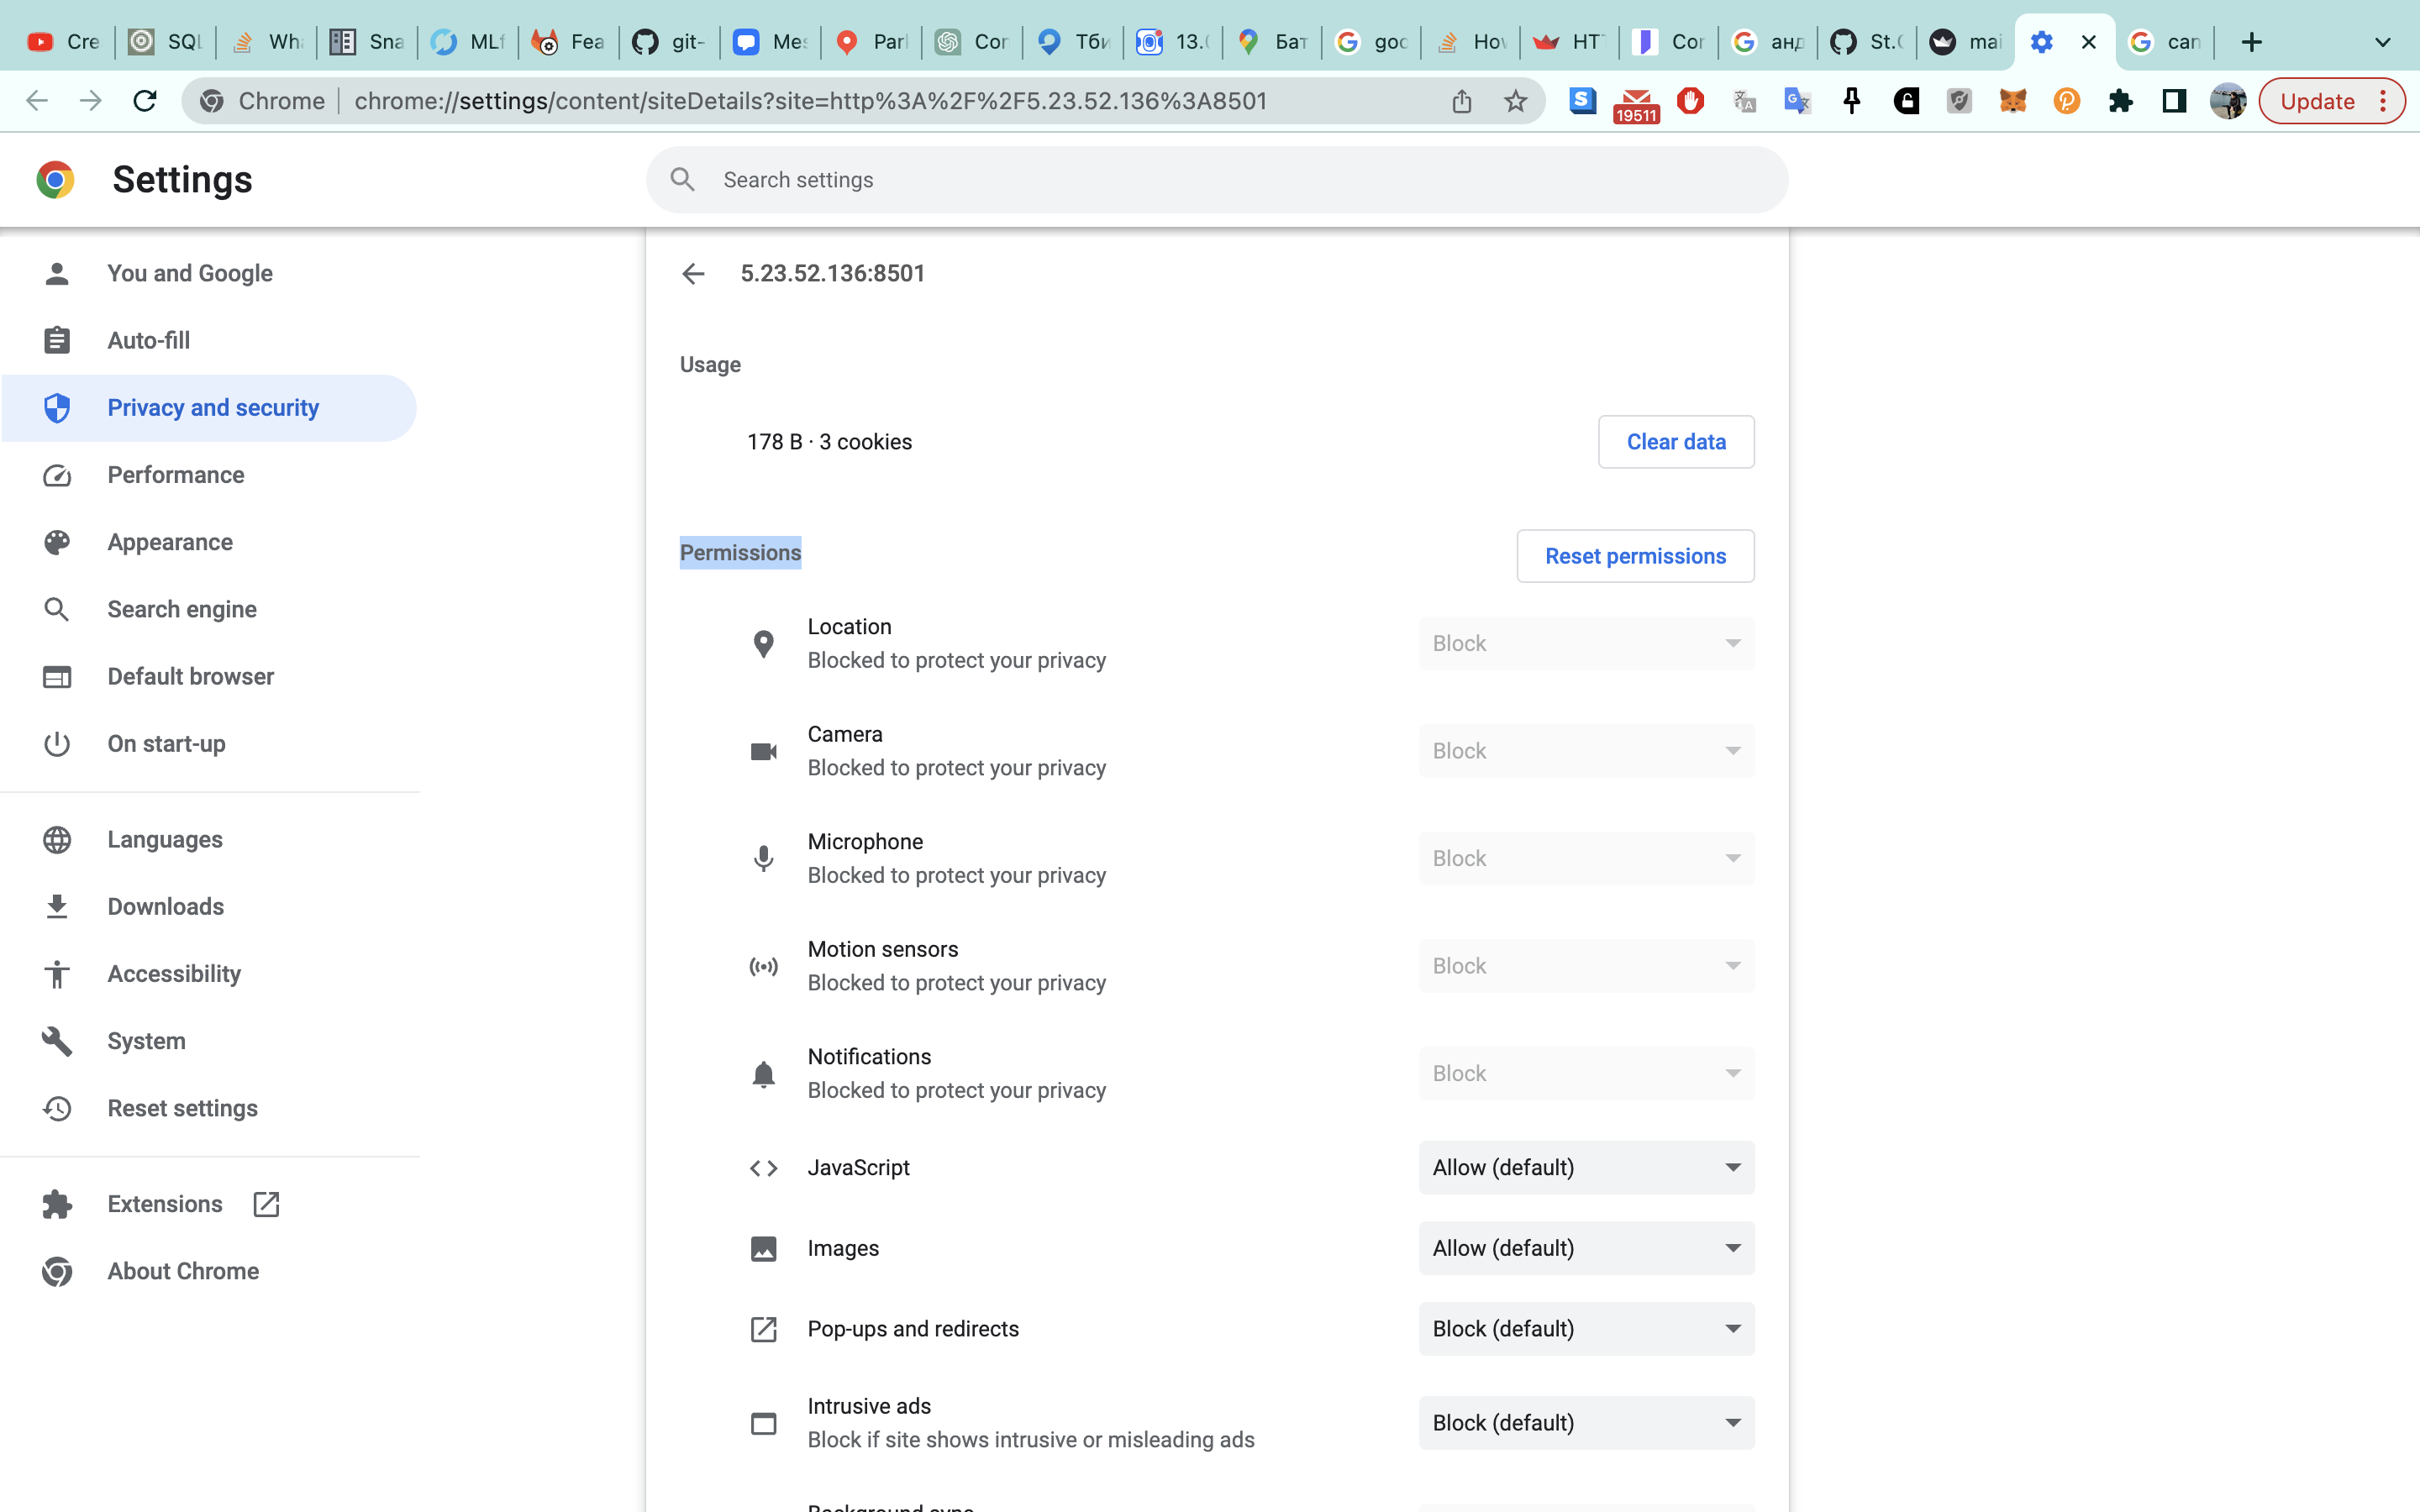Click the Extensions puzzle piece icon
Image resolution: width=2420 pixels, height=1512 pixels.
[2121, 100]
